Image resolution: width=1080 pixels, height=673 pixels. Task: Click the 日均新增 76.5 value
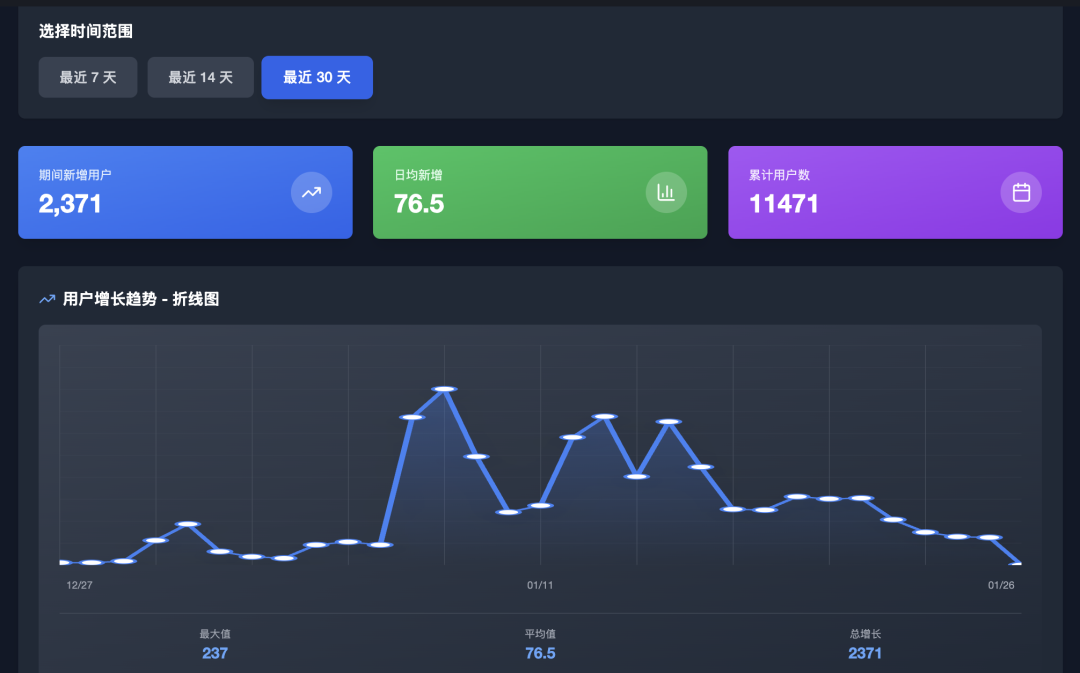pyautogui.click(x=419, y=204)
